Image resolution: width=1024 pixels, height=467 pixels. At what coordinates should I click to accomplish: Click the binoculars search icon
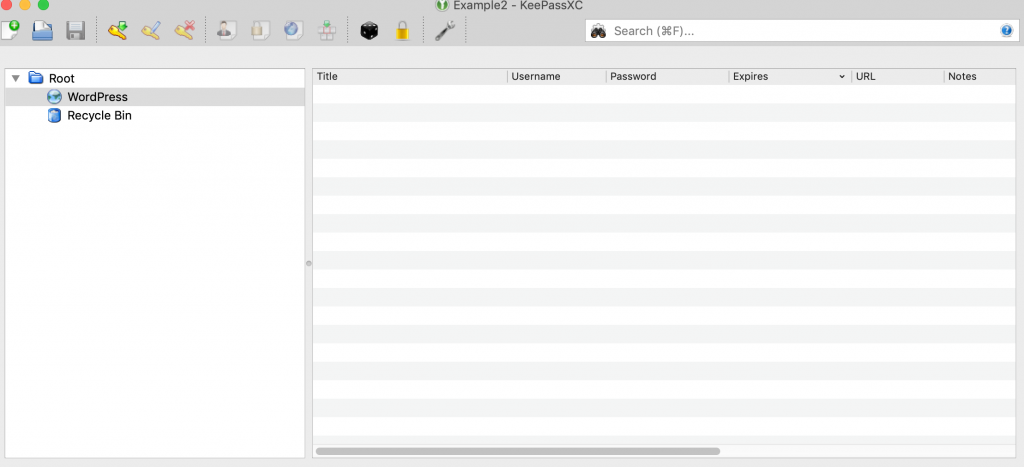tap(598, 31)
